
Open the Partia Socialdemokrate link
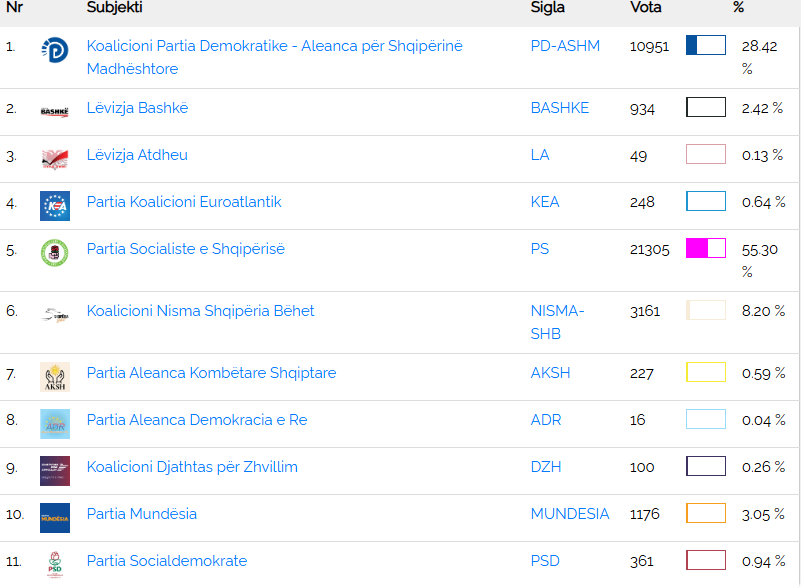(x=166, y=561)
